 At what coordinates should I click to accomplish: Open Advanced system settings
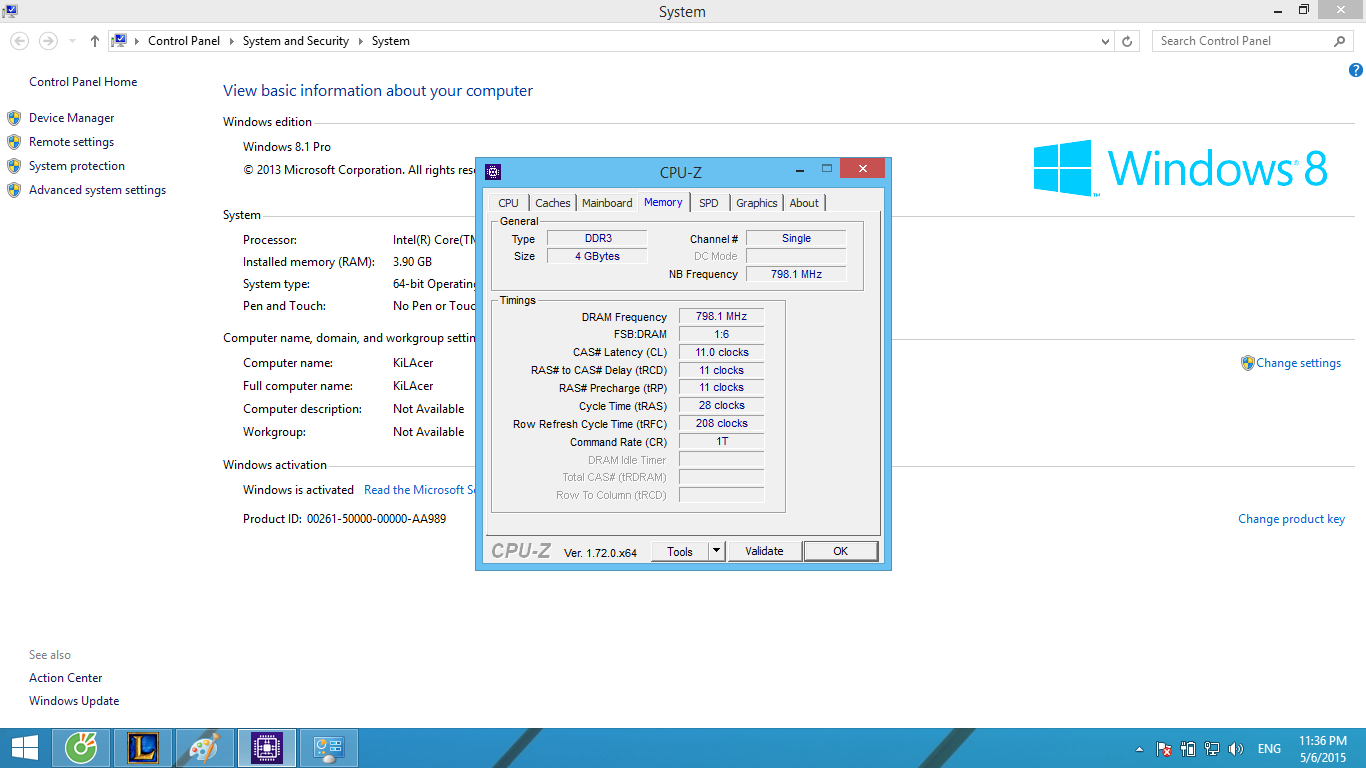click(97, 190)
